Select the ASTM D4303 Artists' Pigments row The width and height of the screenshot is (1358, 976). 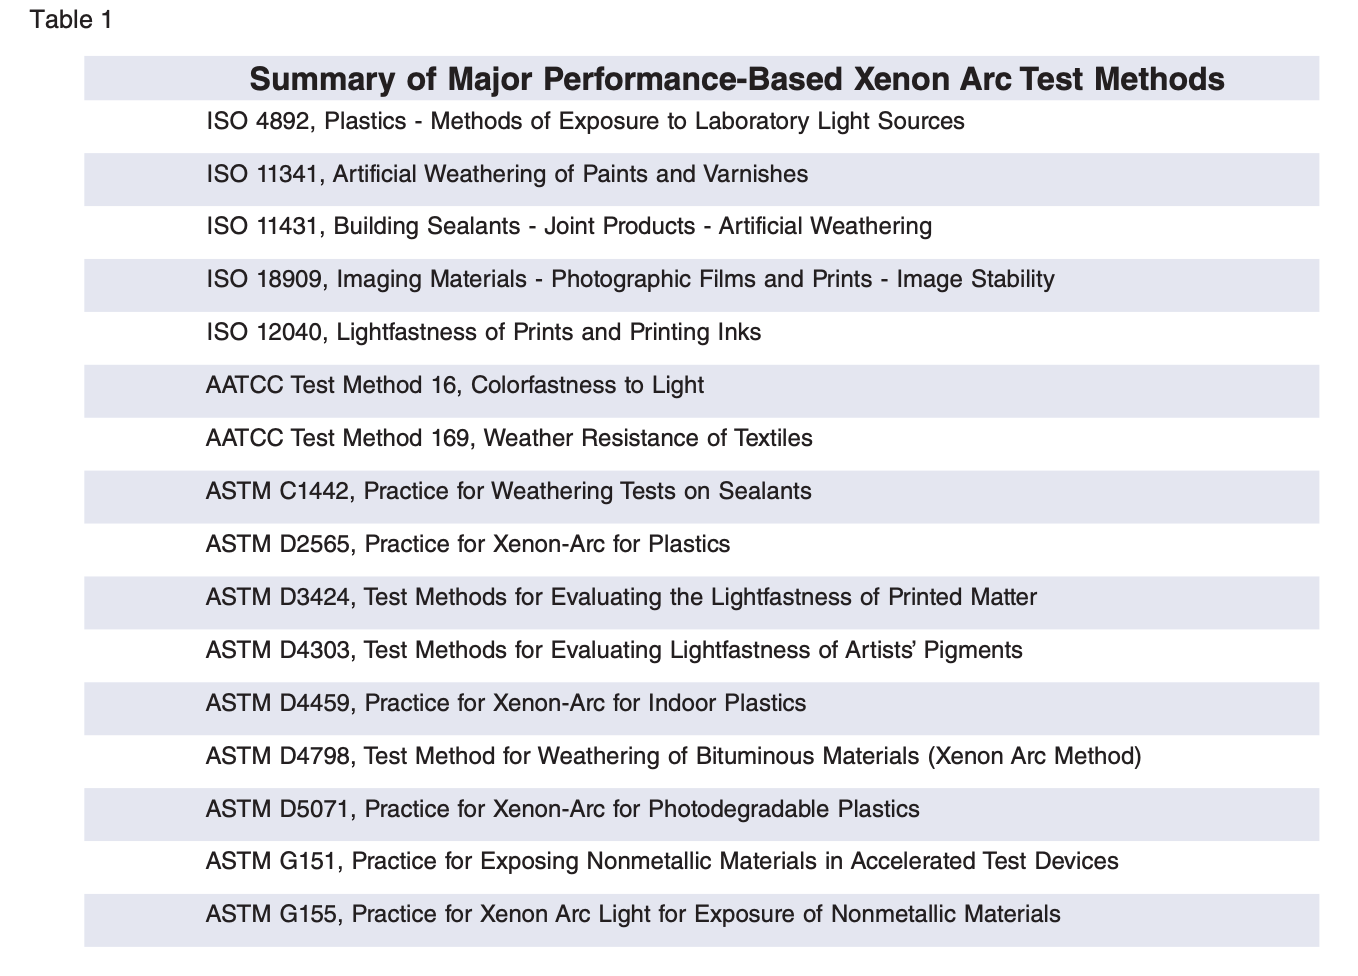(x=614, y=651)
